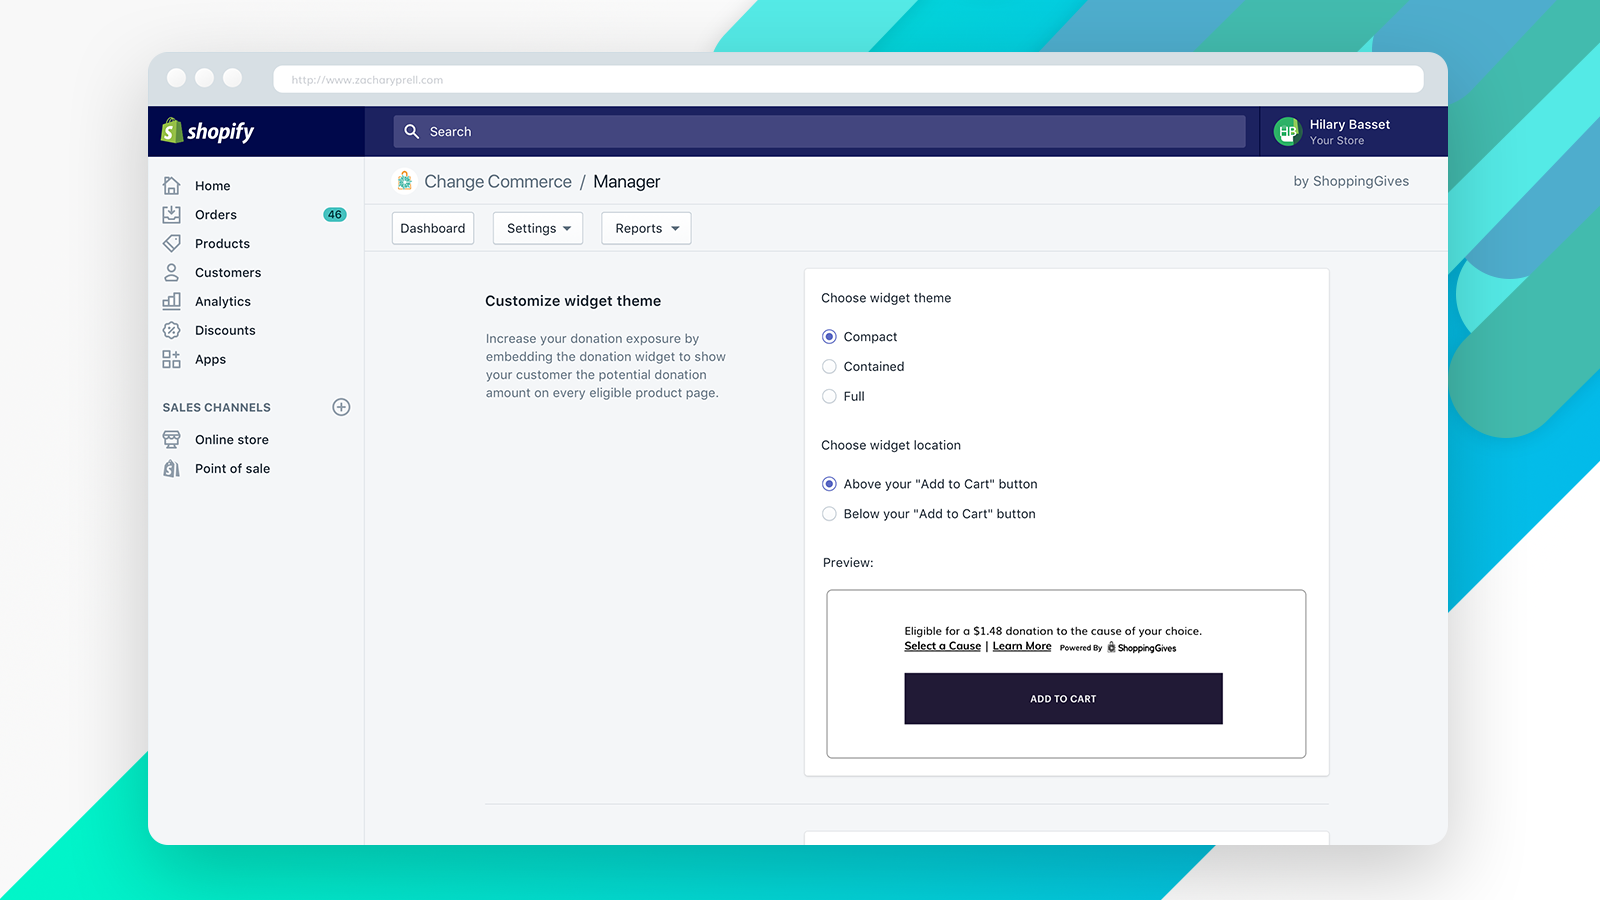Add a sales channel with plus icon

click(341, 407)
